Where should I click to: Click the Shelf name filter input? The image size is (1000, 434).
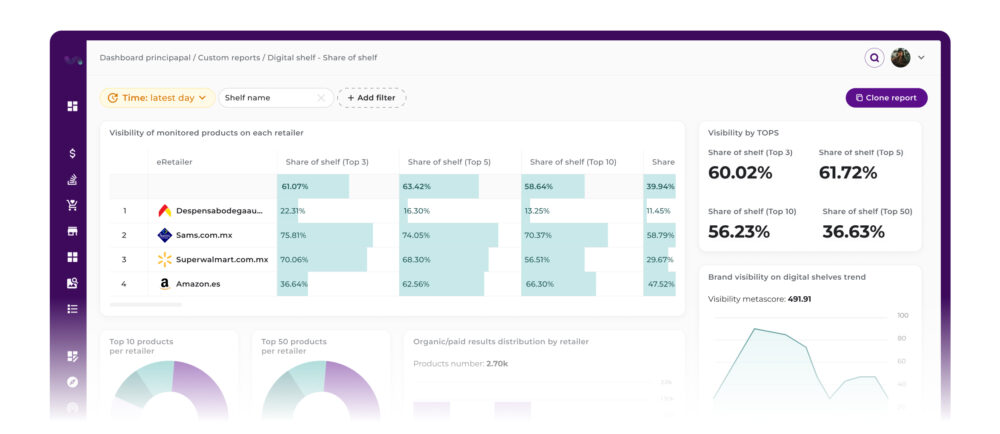(276, 98)
